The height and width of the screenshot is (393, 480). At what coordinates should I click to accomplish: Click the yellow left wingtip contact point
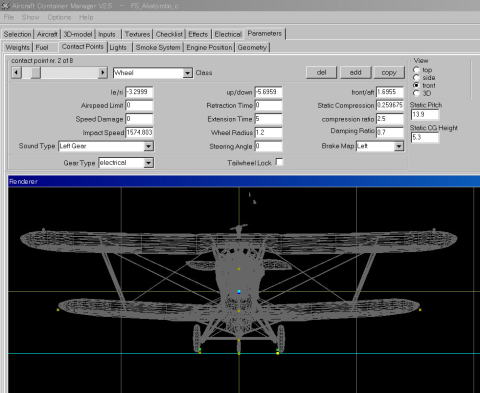click(x=58, y=310)
